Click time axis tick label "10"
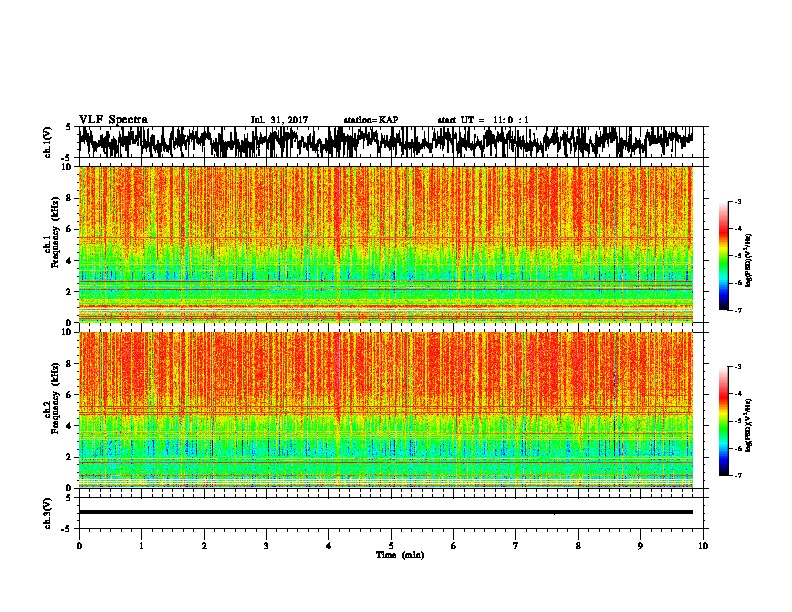Image resolution: width=792 pixels, height=612 pixels. click(x=703, y=546)
